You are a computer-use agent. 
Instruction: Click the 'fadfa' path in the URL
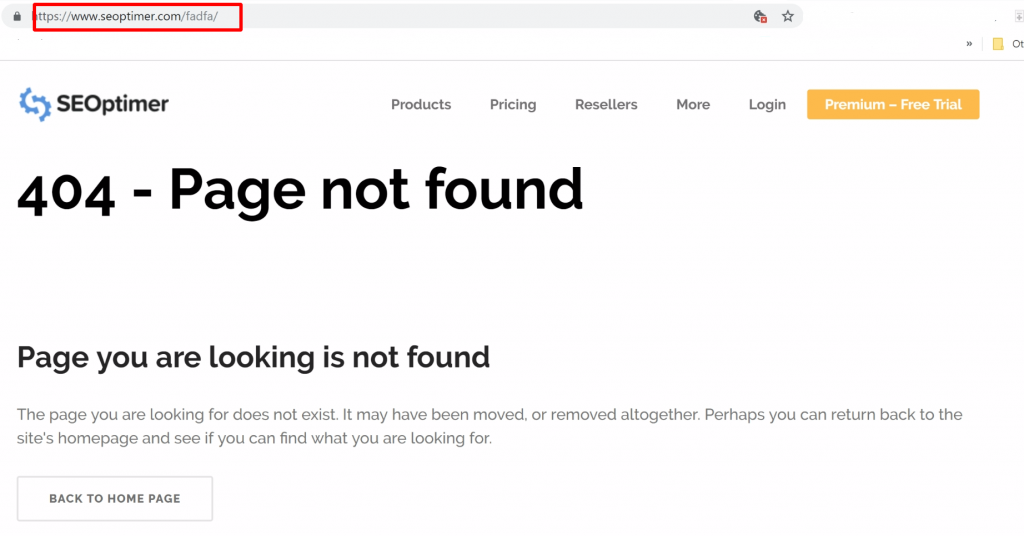tap(200, 18)
